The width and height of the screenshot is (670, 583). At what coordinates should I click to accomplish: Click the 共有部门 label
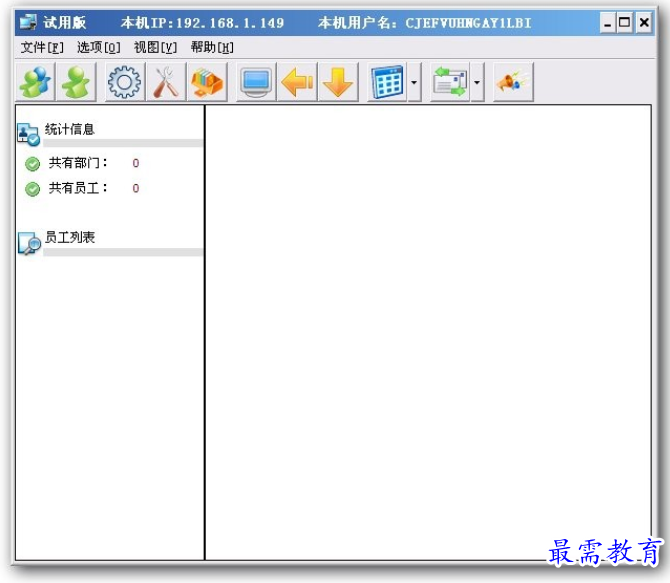click(78, 163)
